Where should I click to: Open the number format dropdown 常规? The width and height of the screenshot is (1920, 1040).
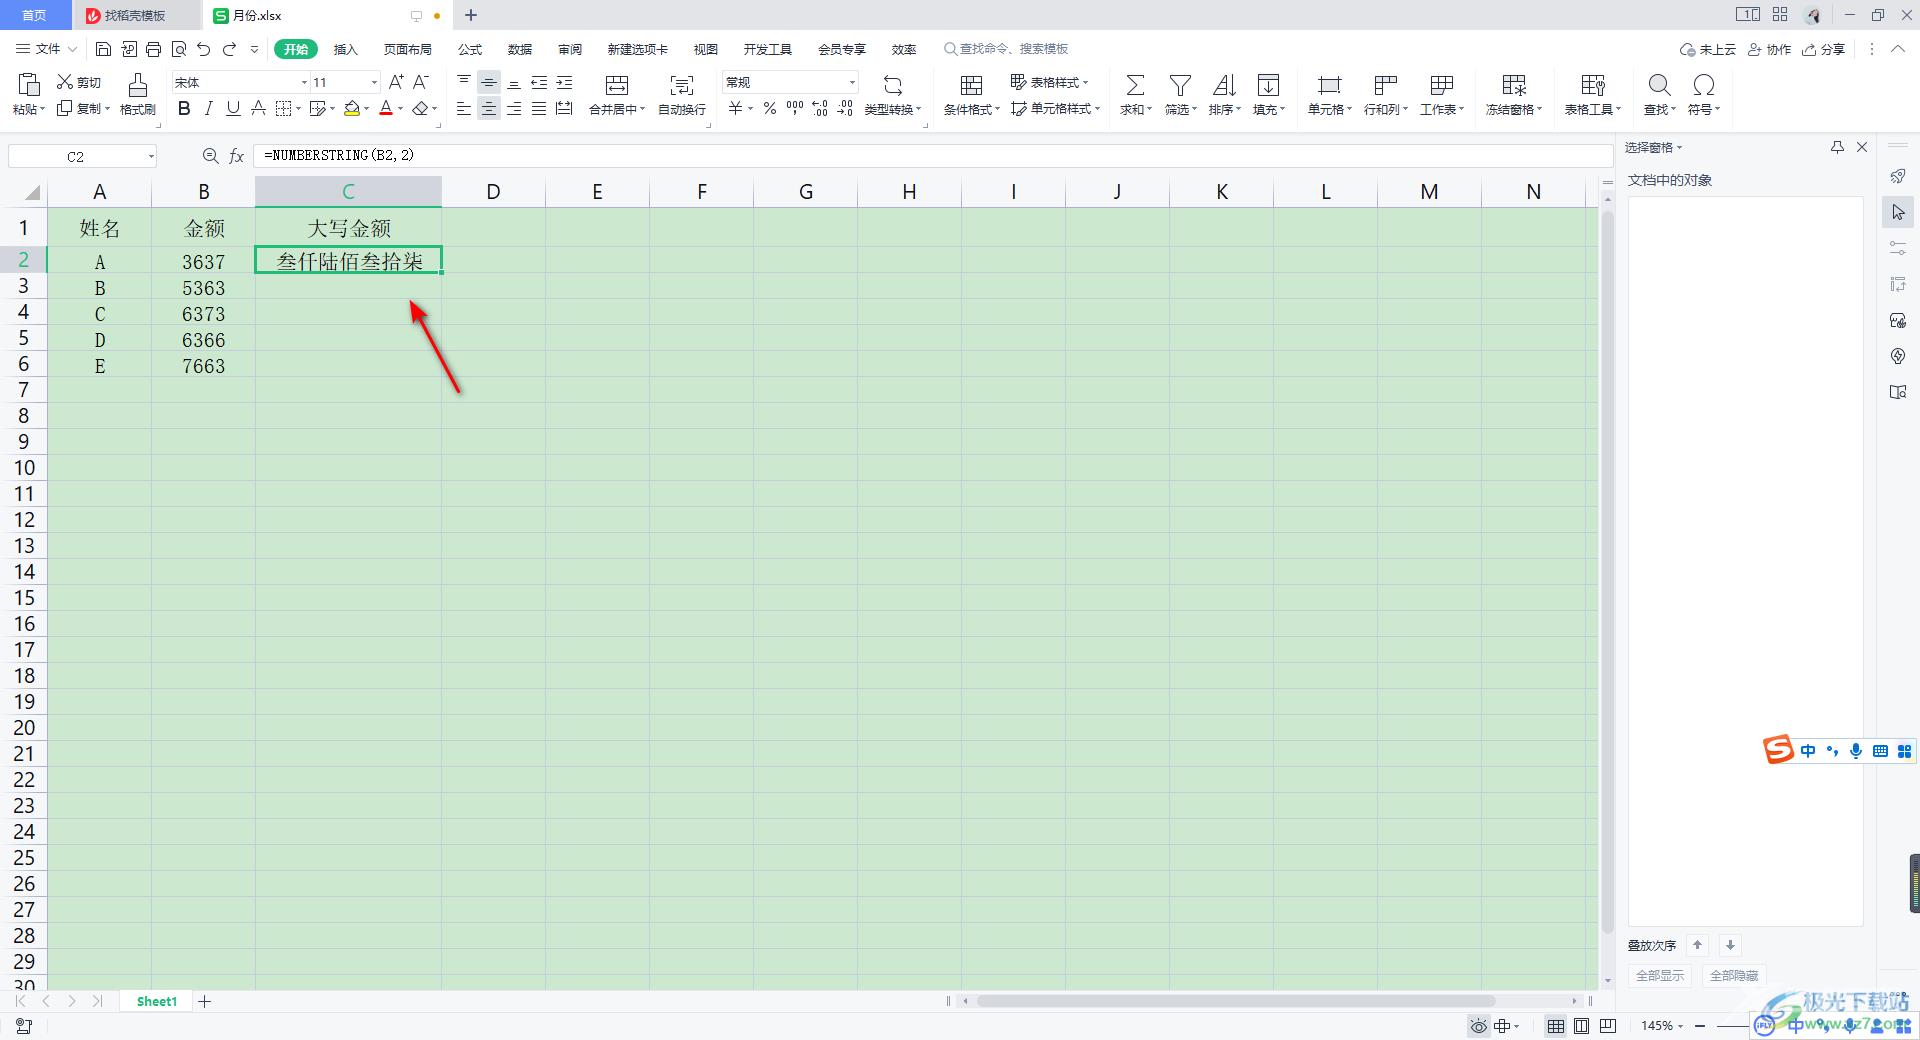[x=852, y=82]
